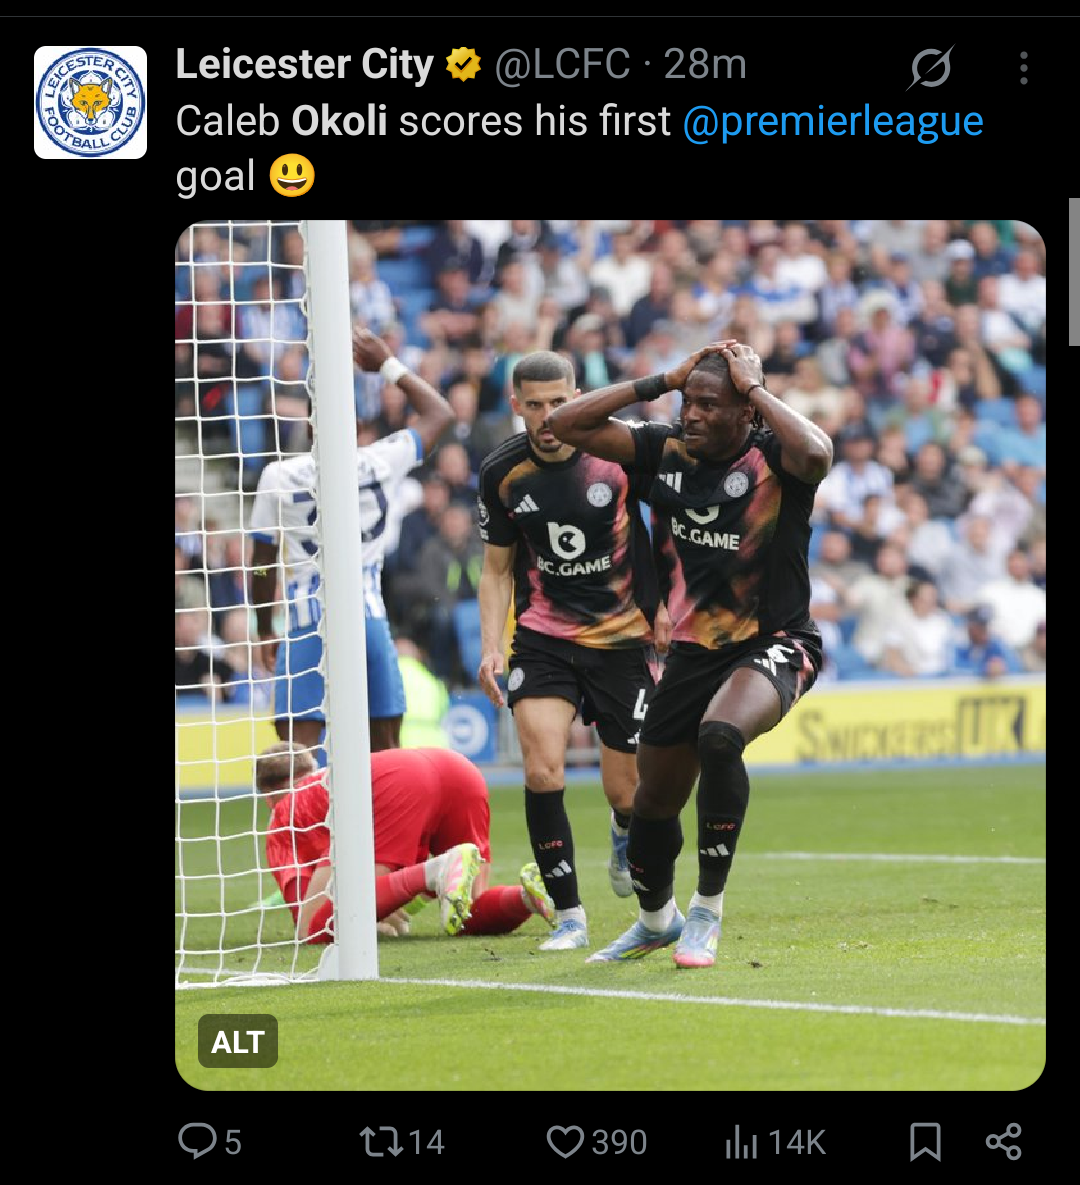Open the Grok explain-post icon
This screenshot has width=1080, height=1185.
930,68
